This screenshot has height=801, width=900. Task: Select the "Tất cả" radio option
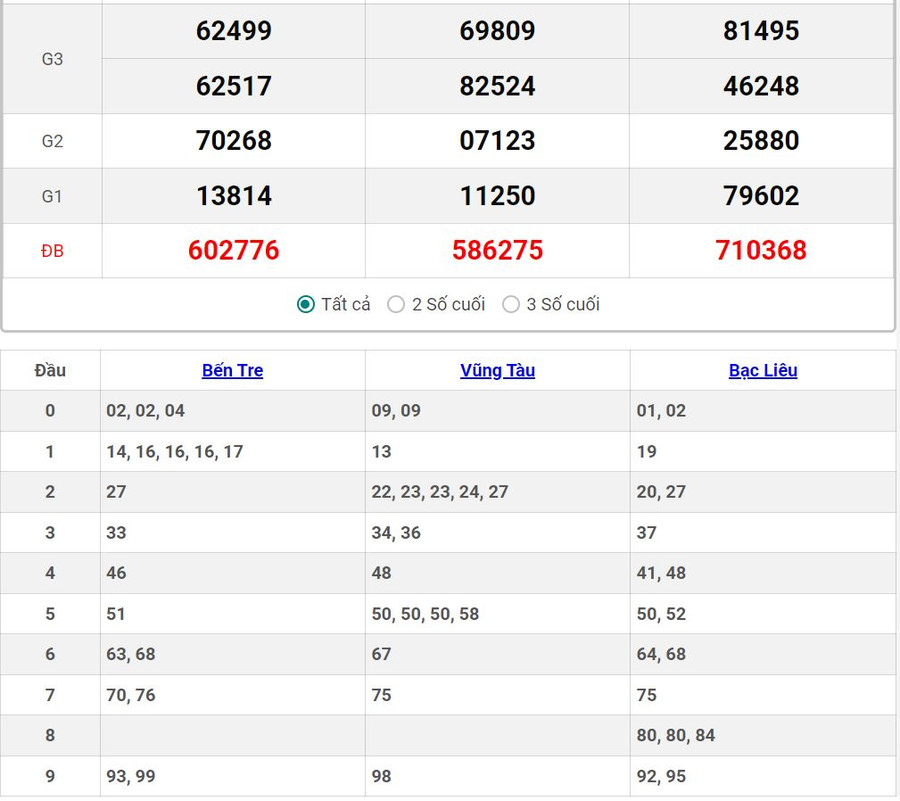pos(306,304)
